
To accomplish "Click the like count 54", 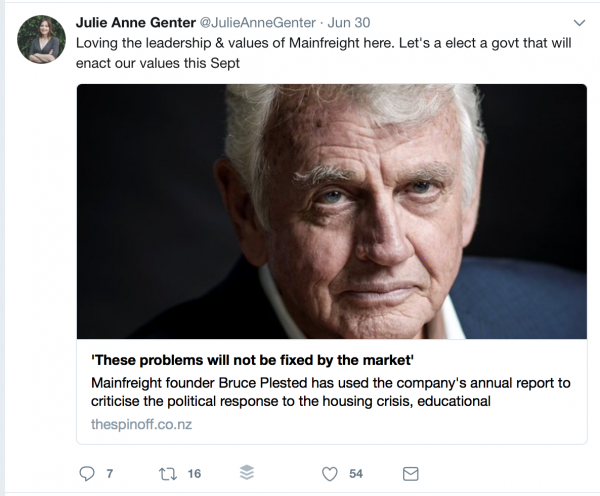I will [x=355, y=473].
